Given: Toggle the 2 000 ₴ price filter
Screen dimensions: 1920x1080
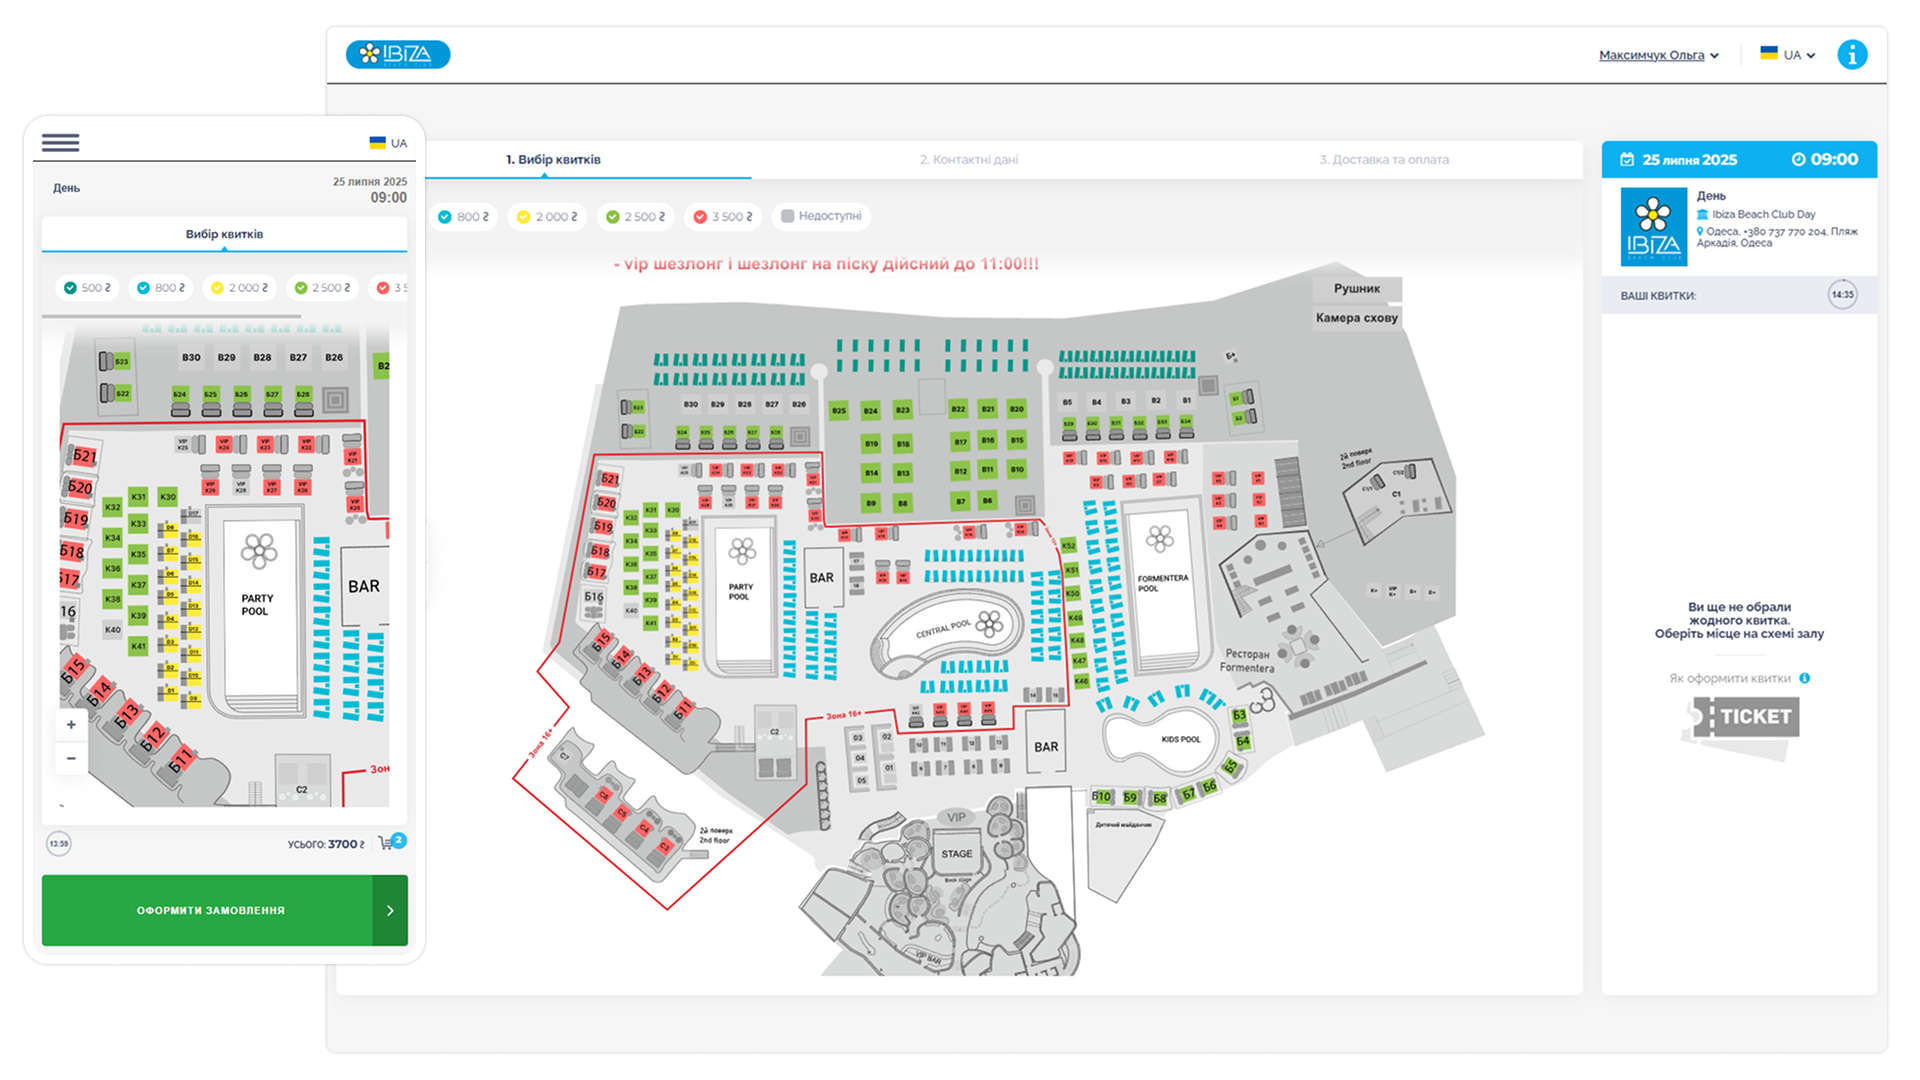Looking at the screenshot, I should pyautogui.click(x=547, y=217).
